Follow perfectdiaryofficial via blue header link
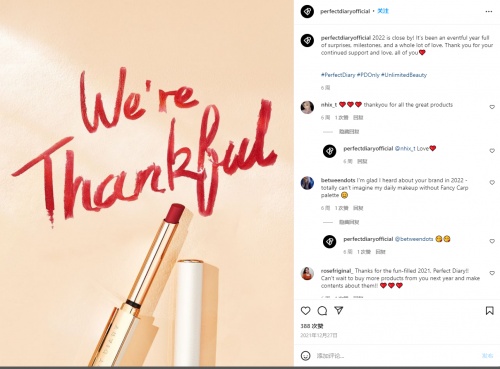 coord(383,11)
